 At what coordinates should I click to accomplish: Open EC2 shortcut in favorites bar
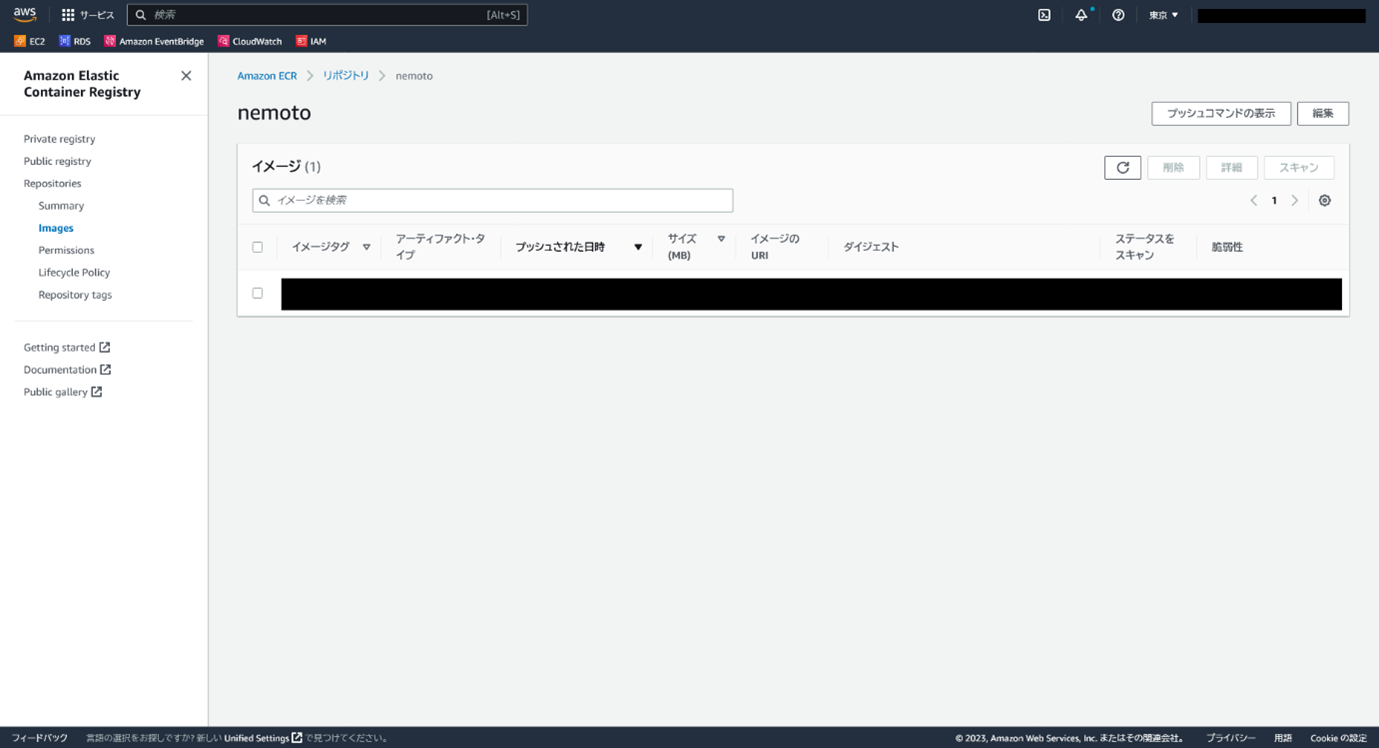(x=30, y=41)
